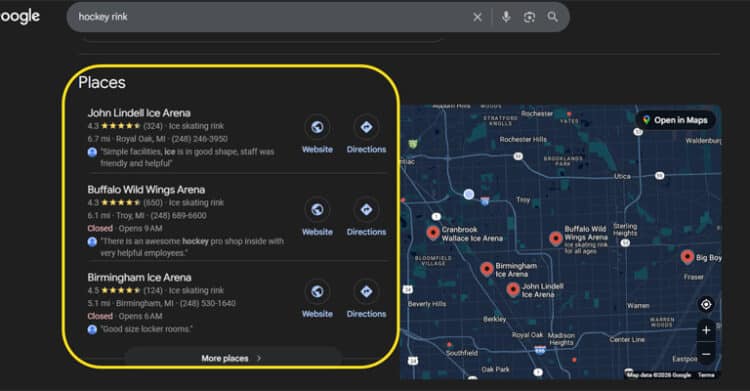Click John Lindell (324) reviews count

[x=153, y=126]
